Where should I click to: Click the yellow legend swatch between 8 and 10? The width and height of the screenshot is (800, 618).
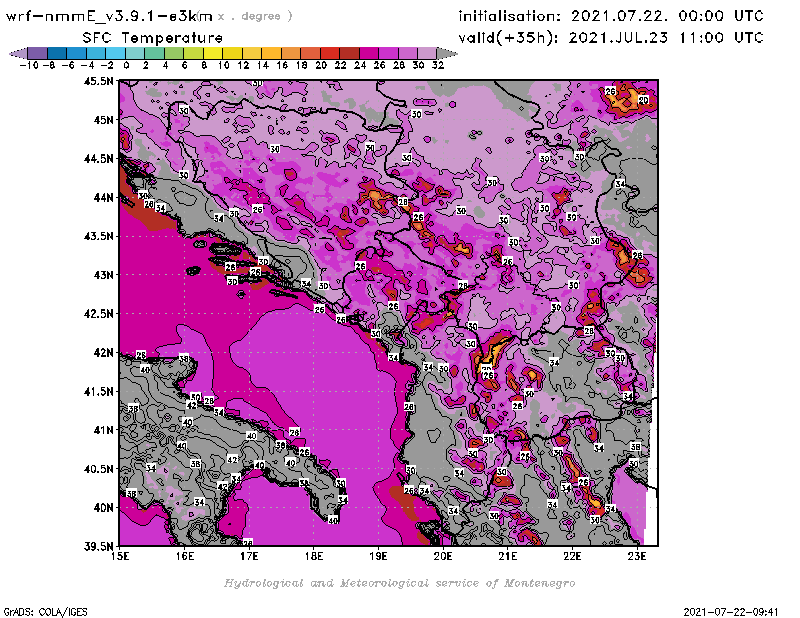(213, 53)
